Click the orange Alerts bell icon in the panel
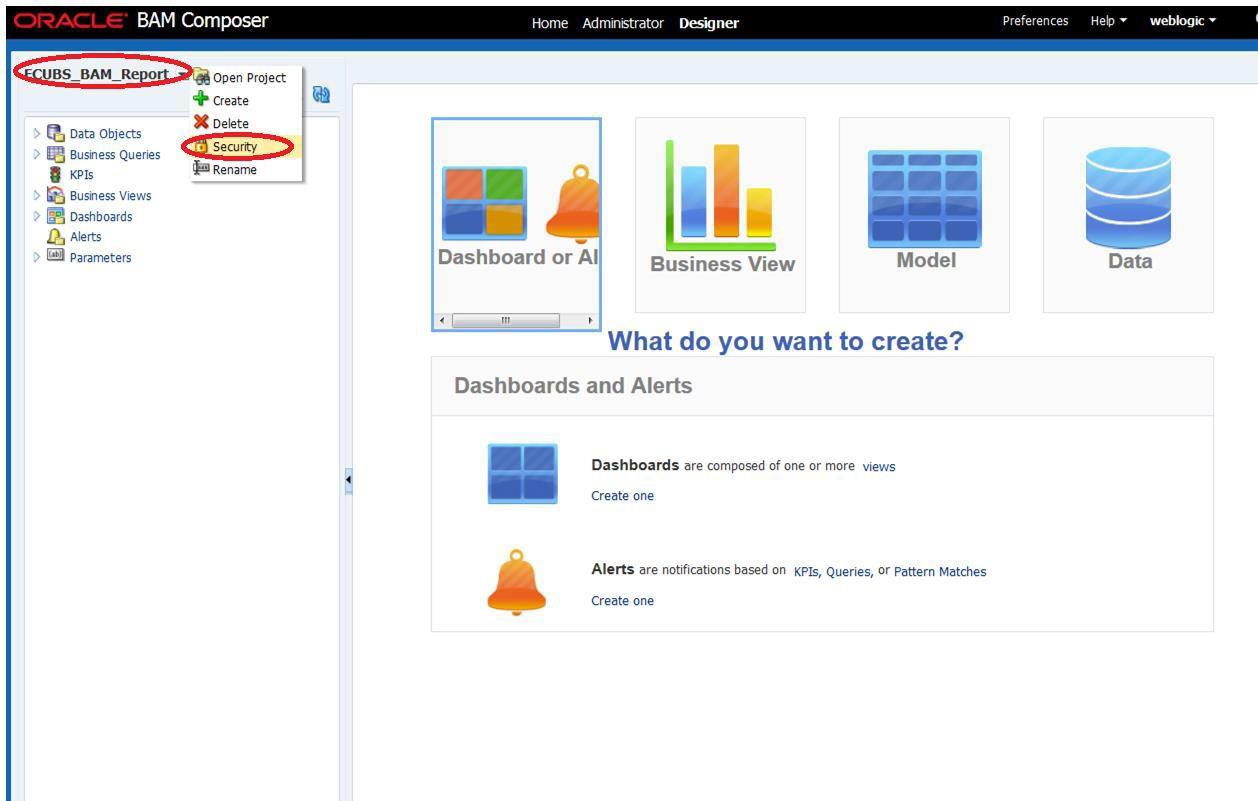The width and height of the screenshot is (1258, 801). [x=517, y=582]
